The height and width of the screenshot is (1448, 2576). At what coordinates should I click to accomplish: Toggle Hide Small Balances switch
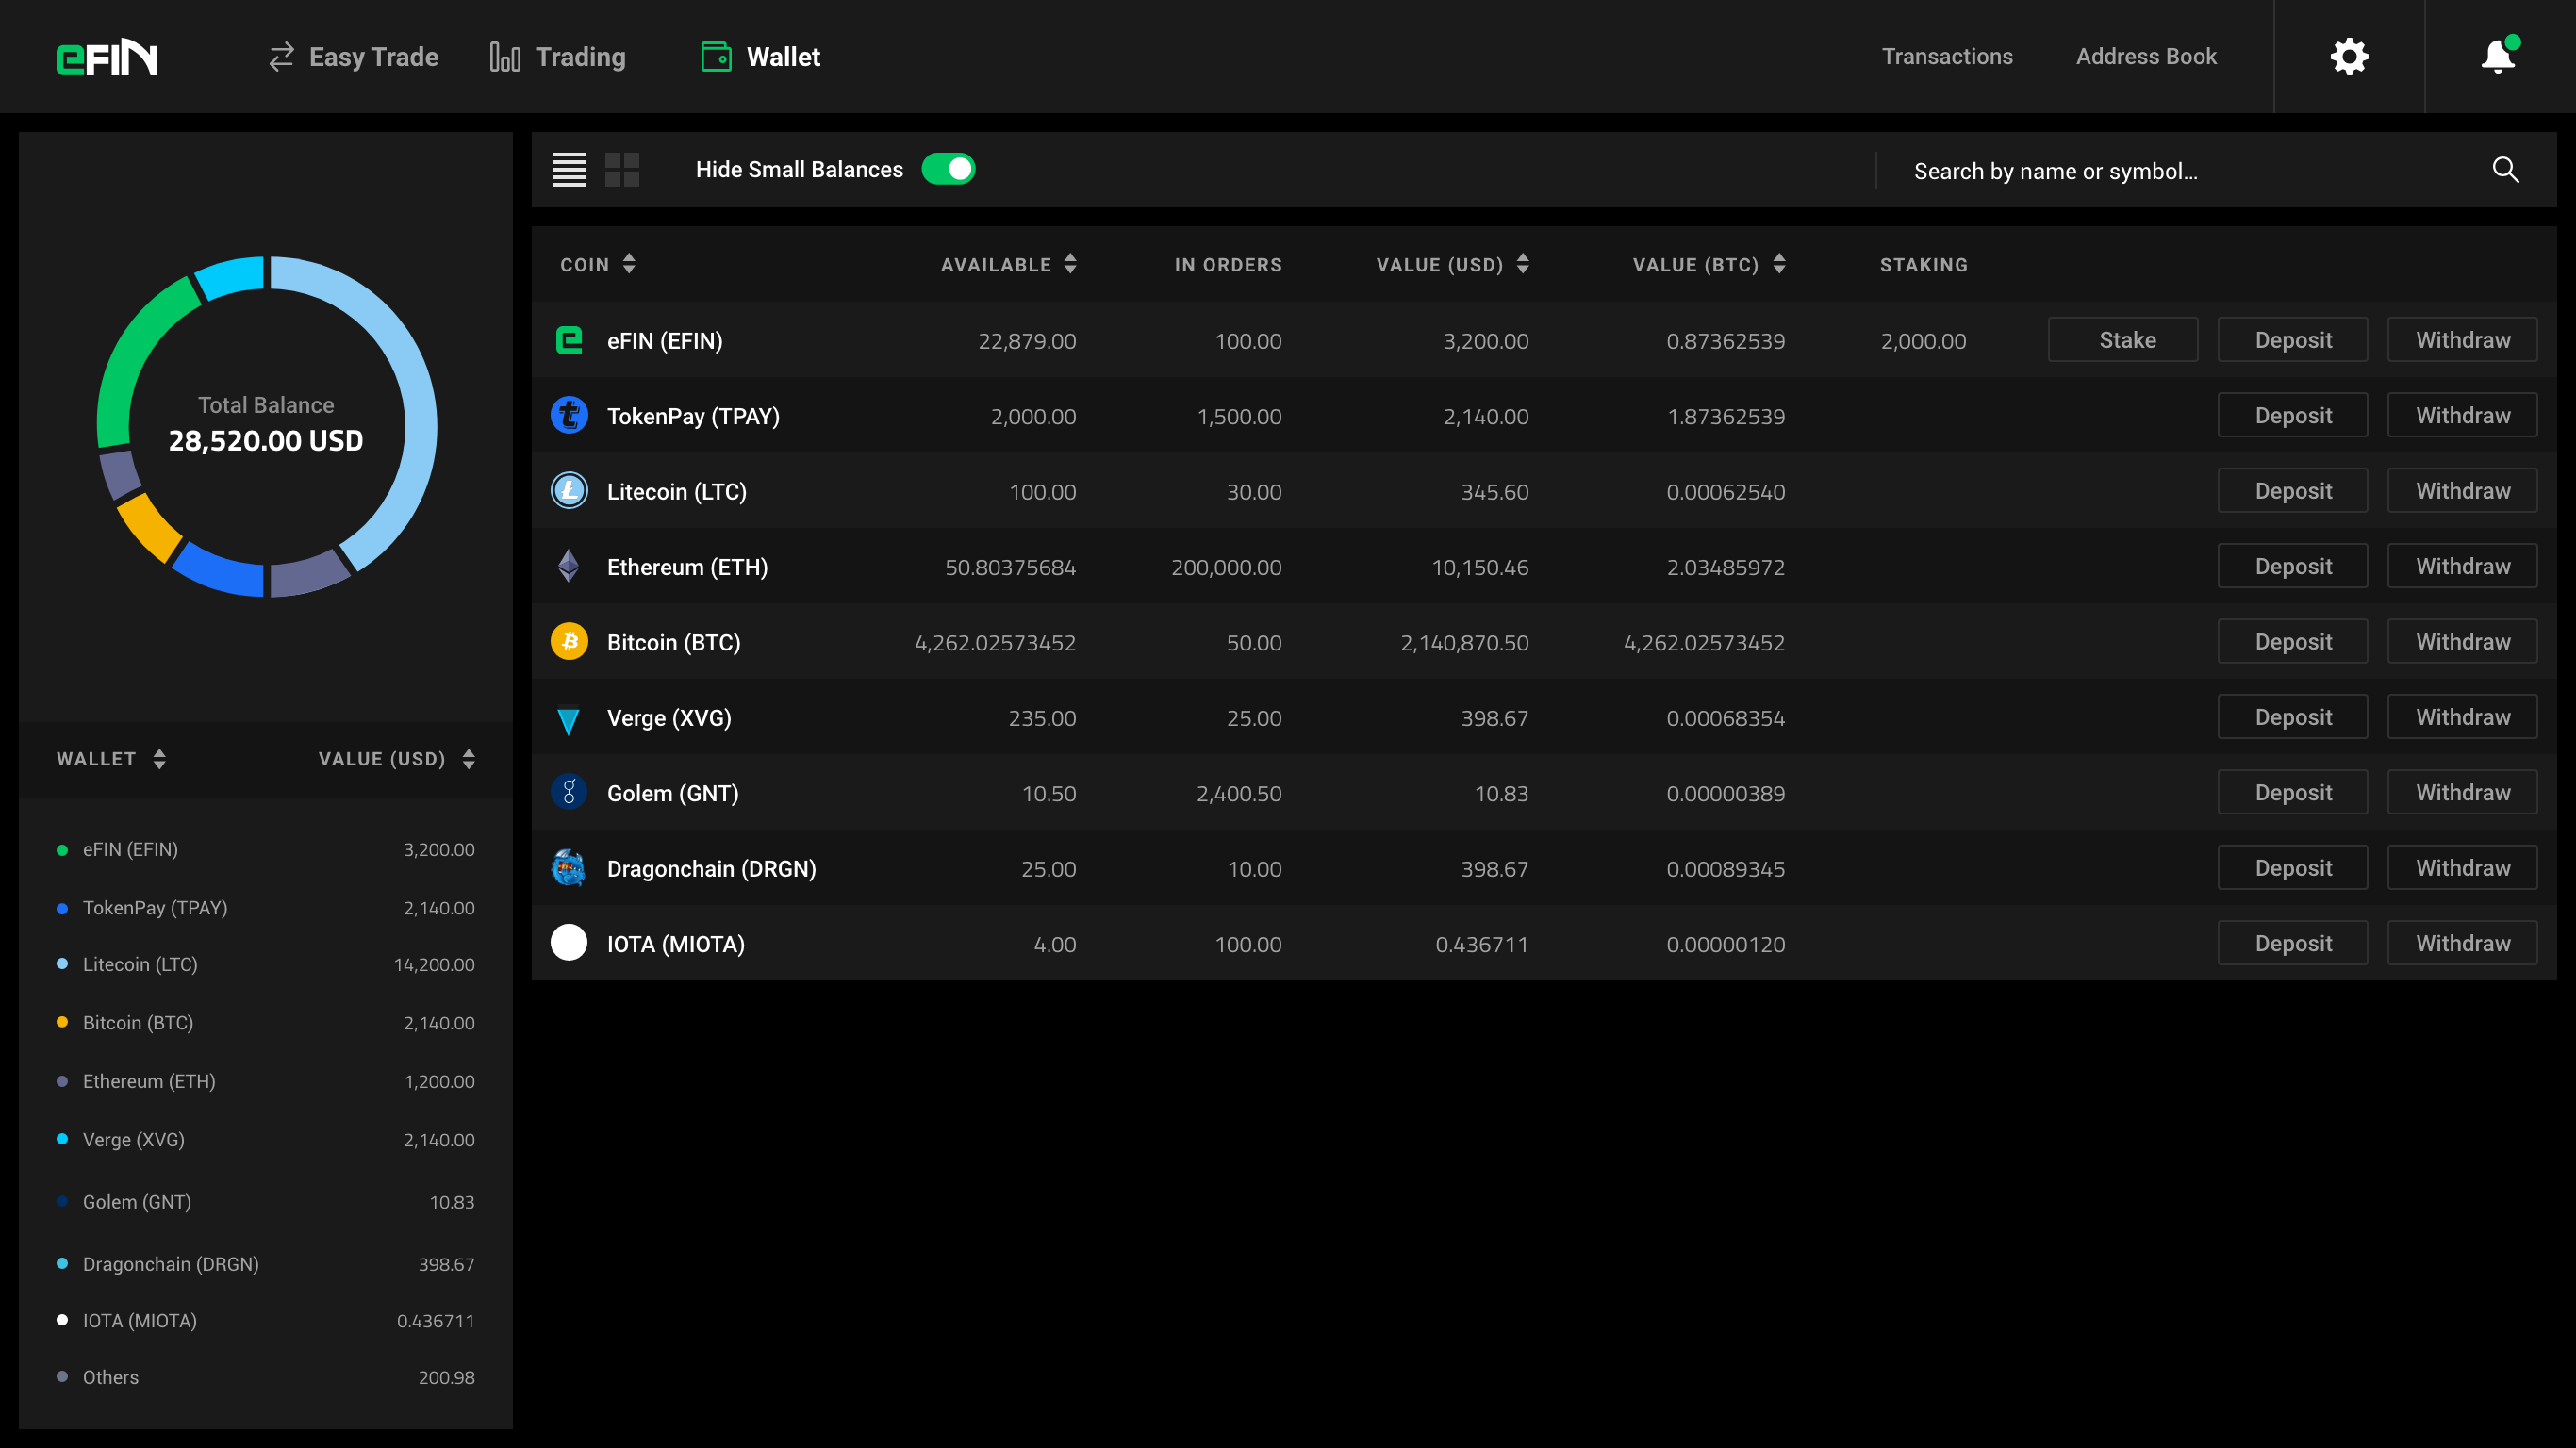point(948,169)
